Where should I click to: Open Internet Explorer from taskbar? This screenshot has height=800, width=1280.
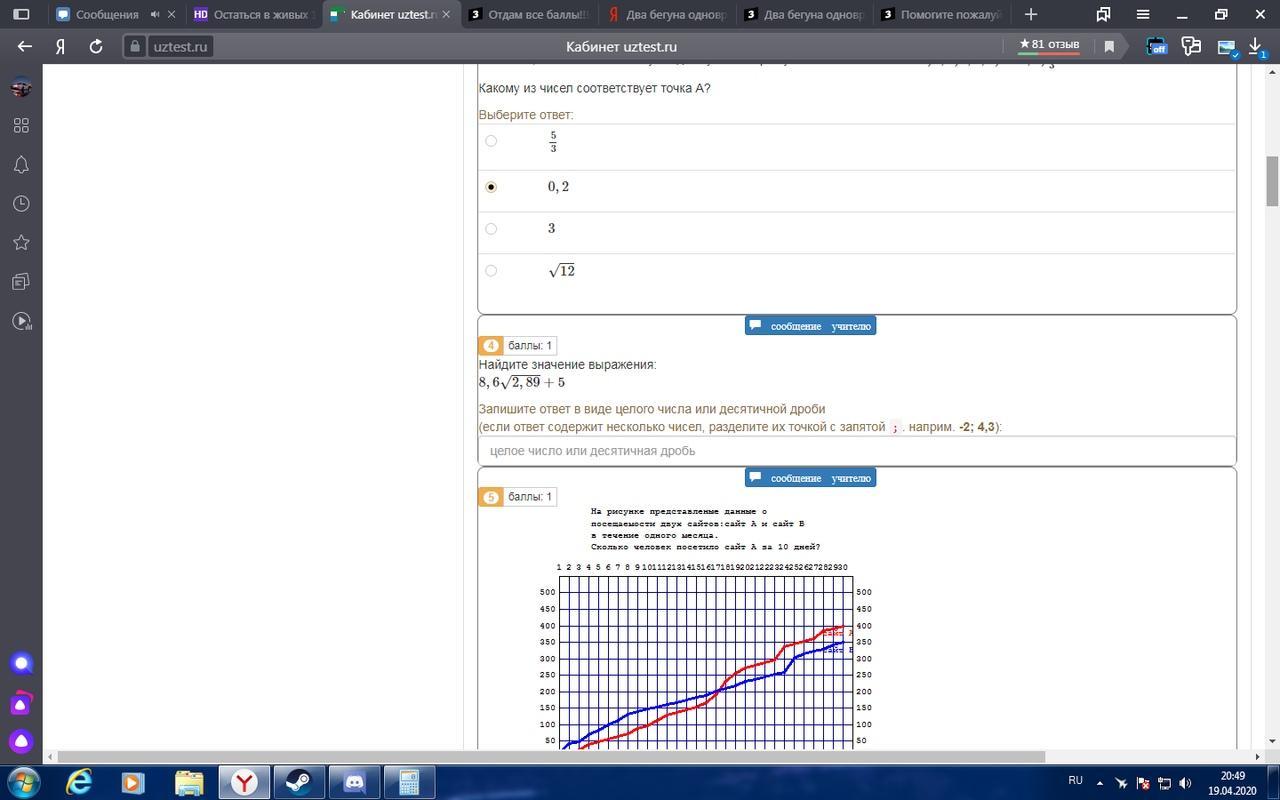pyautogui.click(x=79, y=781)
